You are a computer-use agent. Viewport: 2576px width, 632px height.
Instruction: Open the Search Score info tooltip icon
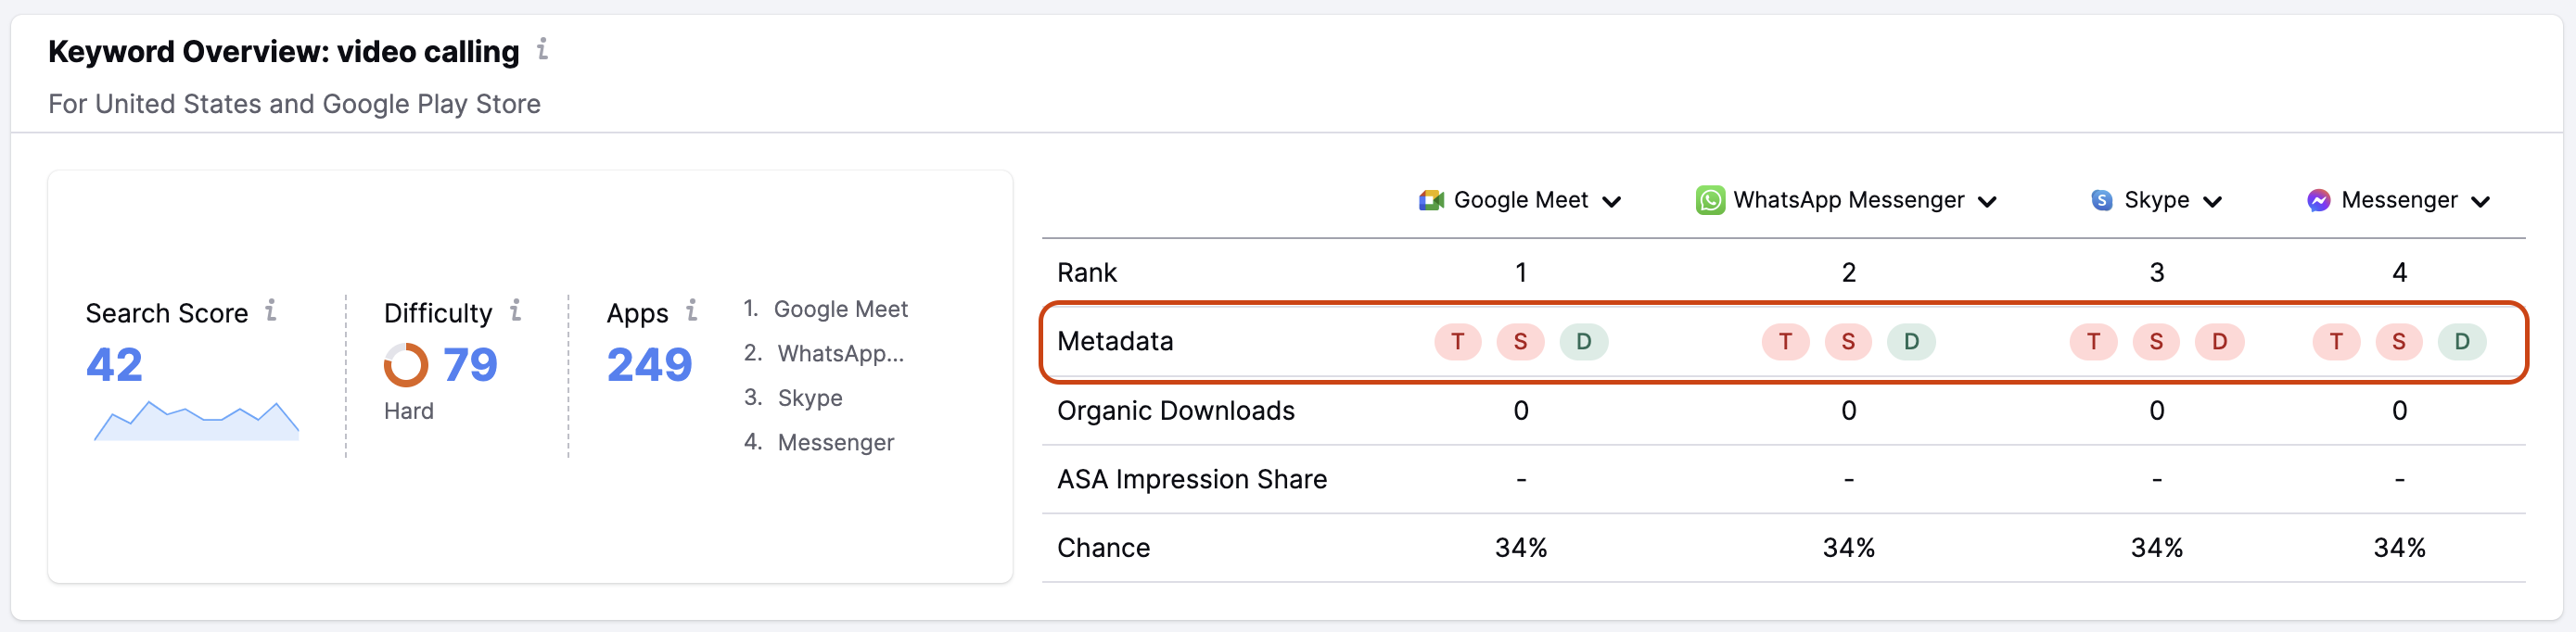tap(272, 311)
